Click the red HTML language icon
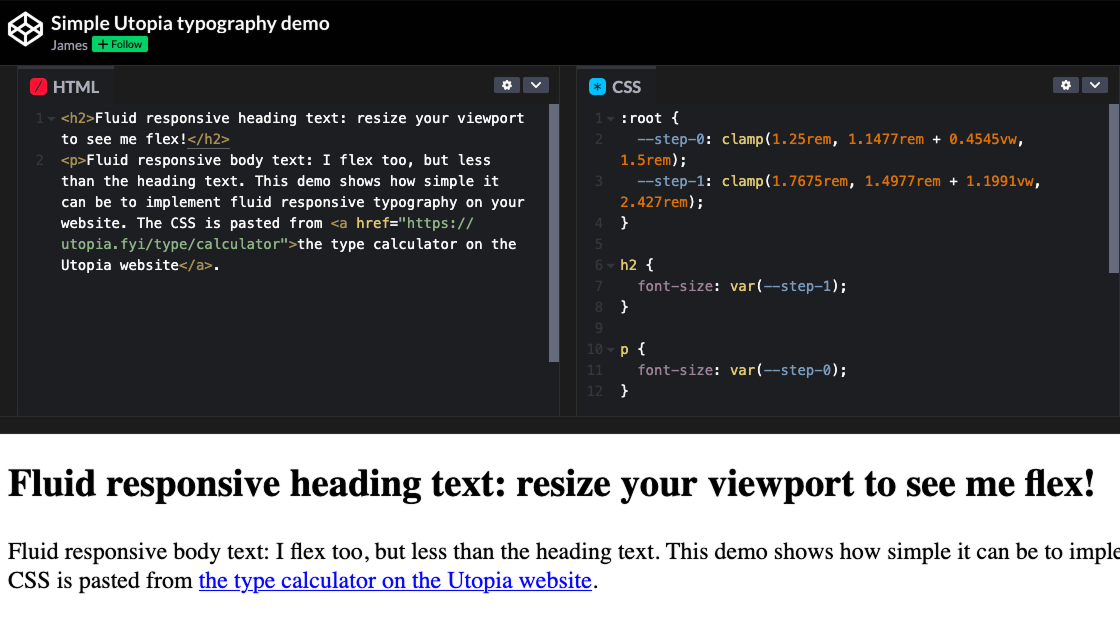The image size is (1120, 630). 38,86
